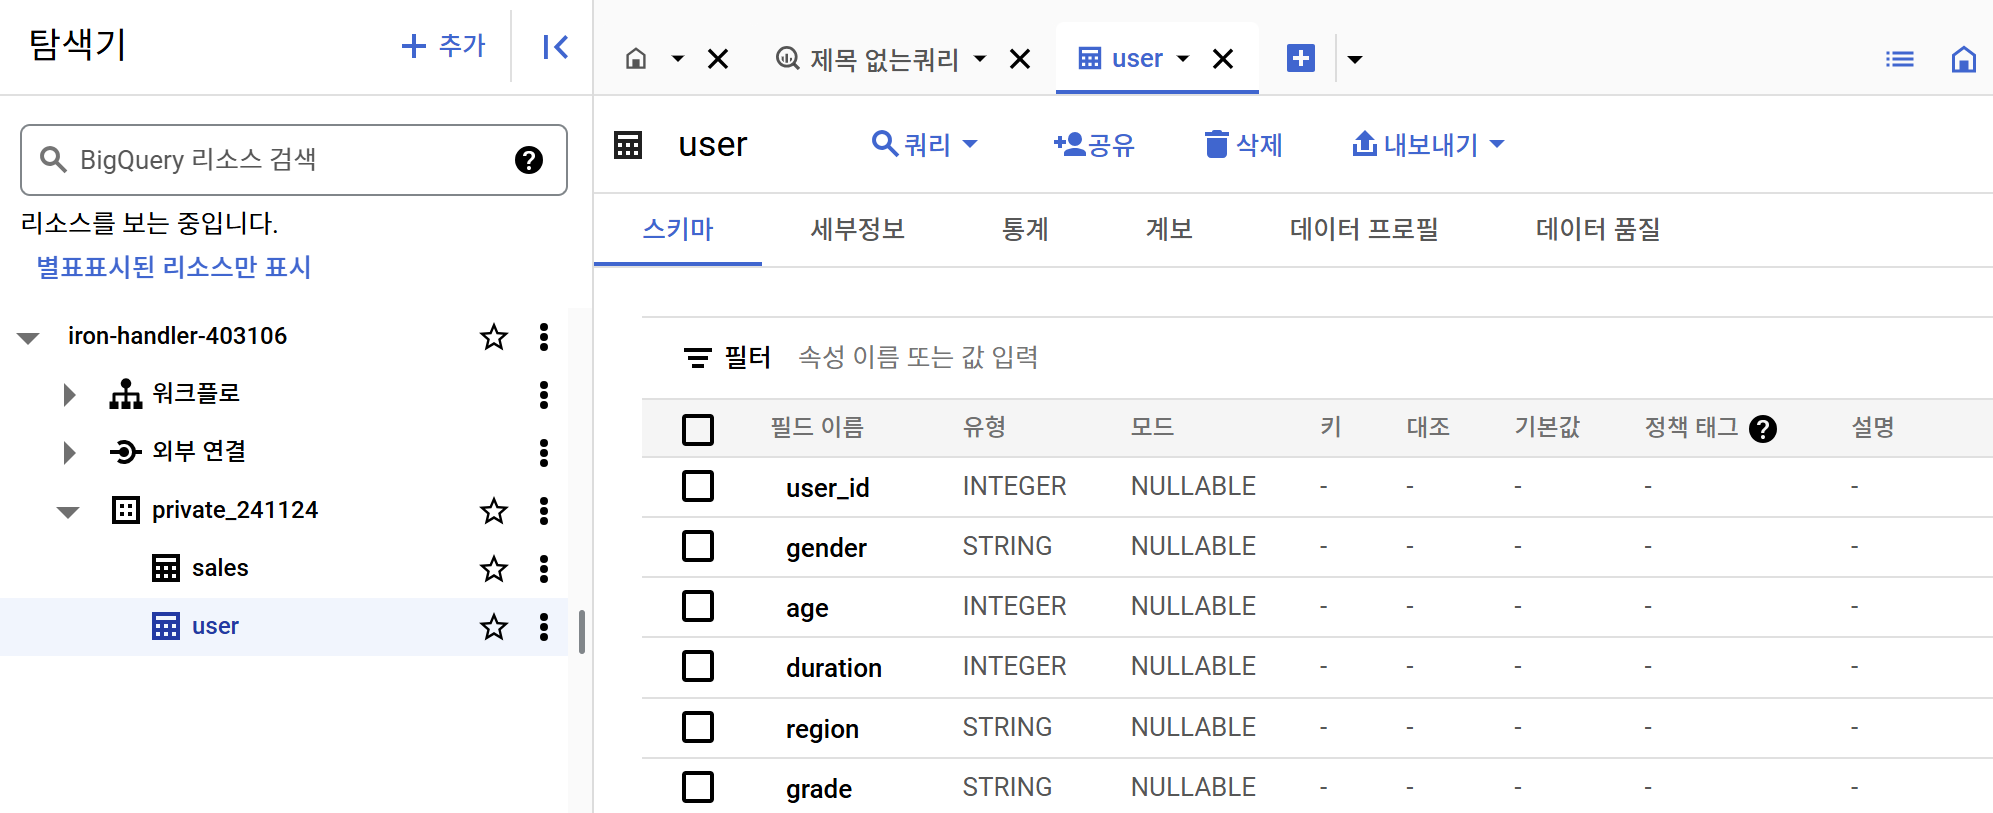Click the table icon next to the user title

tap(628, 145)
